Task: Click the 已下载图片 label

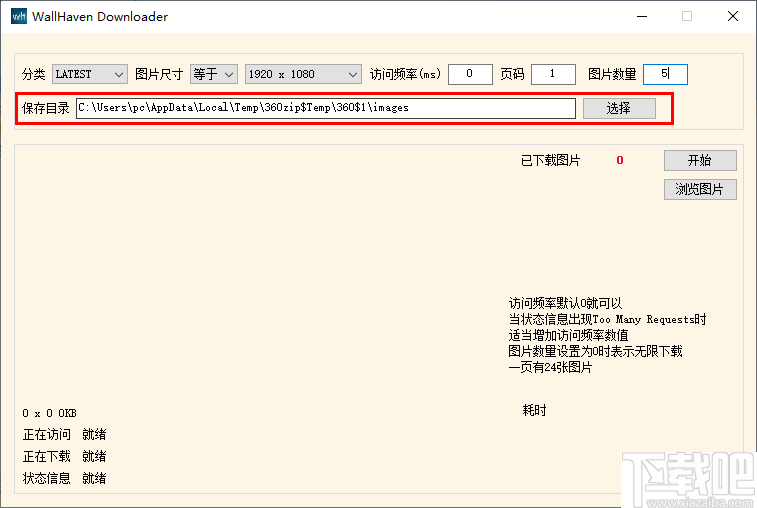Action: [x=550, y=160]
